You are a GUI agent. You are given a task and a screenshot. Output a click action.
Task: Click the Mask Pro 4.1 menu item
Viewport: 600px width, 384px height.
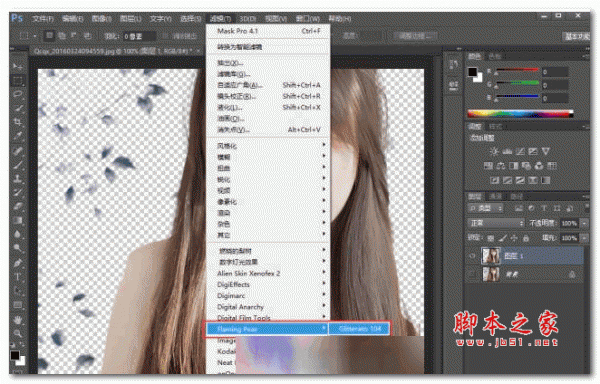[x=269, y=31]
